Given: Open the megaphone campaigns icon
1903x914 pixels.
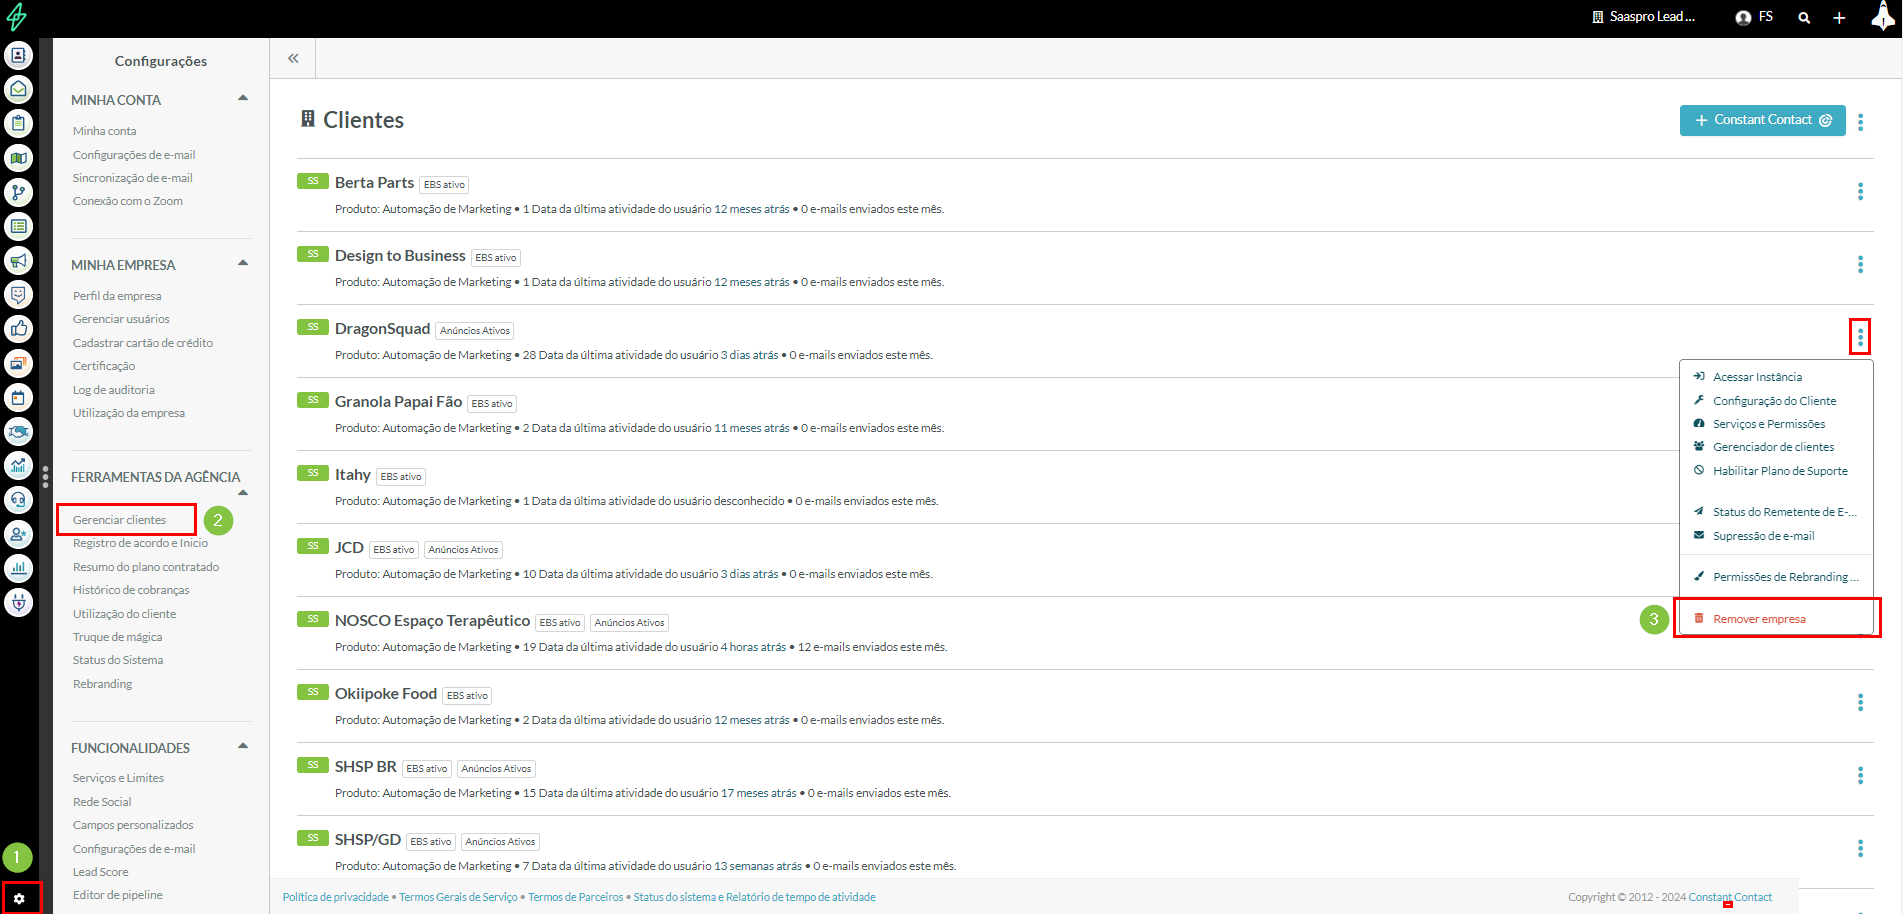Looking at the screenshot, I should 18,260.
